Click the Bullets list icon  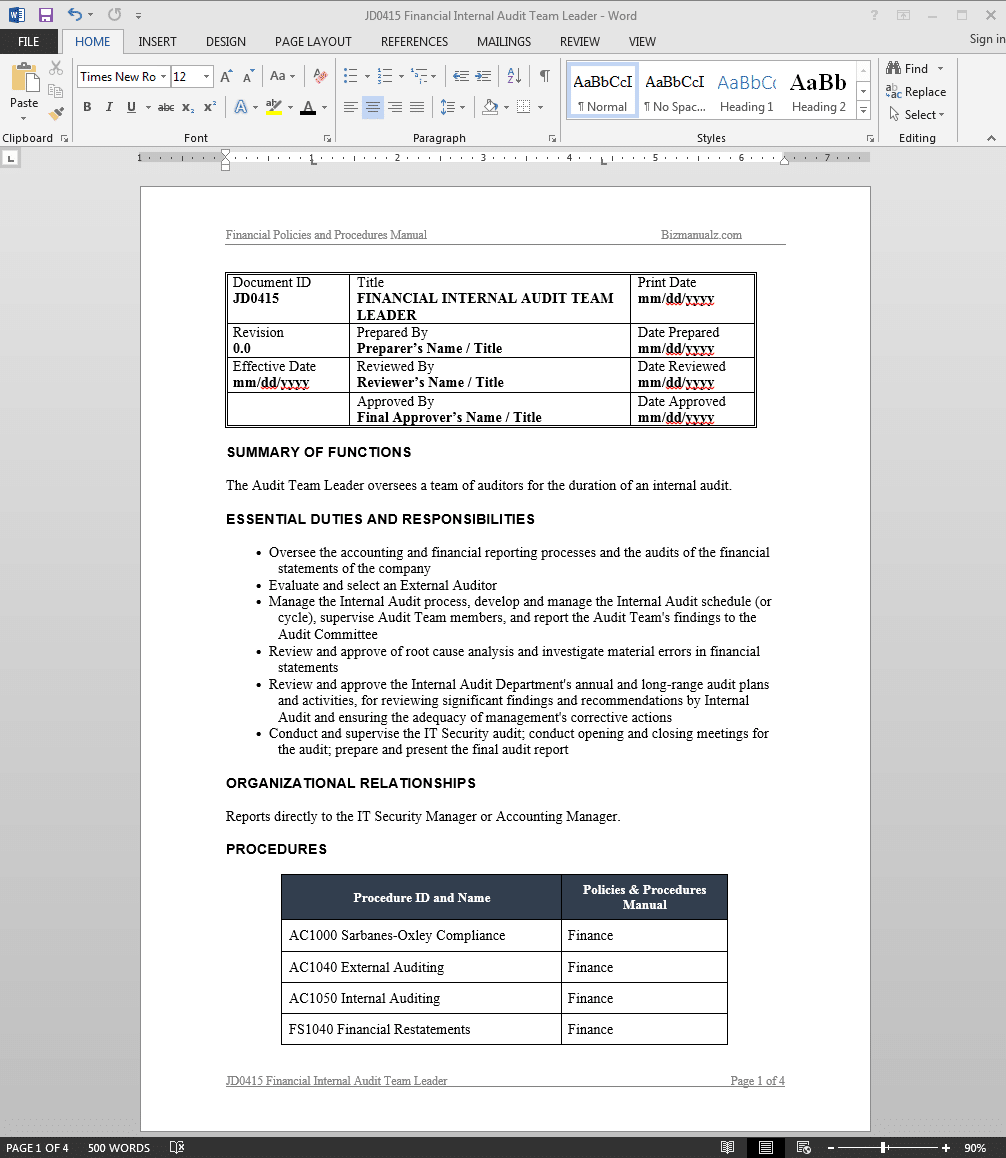(351, 76)
